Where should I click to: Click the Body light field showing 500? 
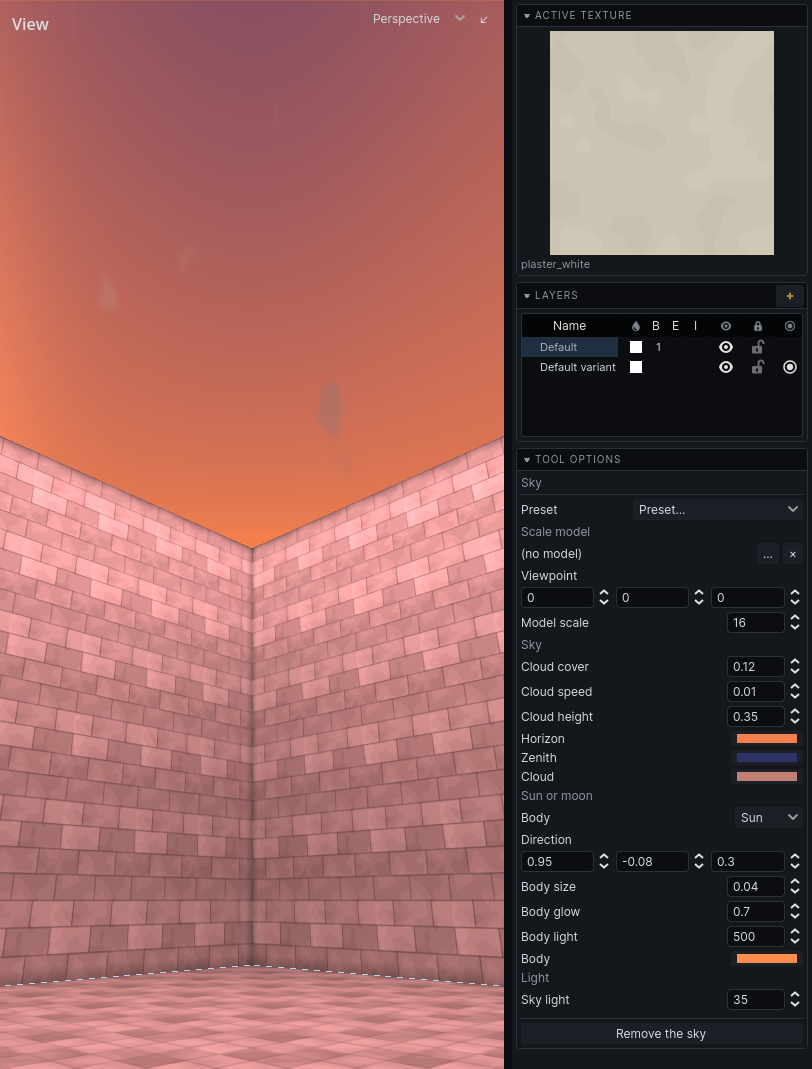pyautogui.click(x=755, y=937)
